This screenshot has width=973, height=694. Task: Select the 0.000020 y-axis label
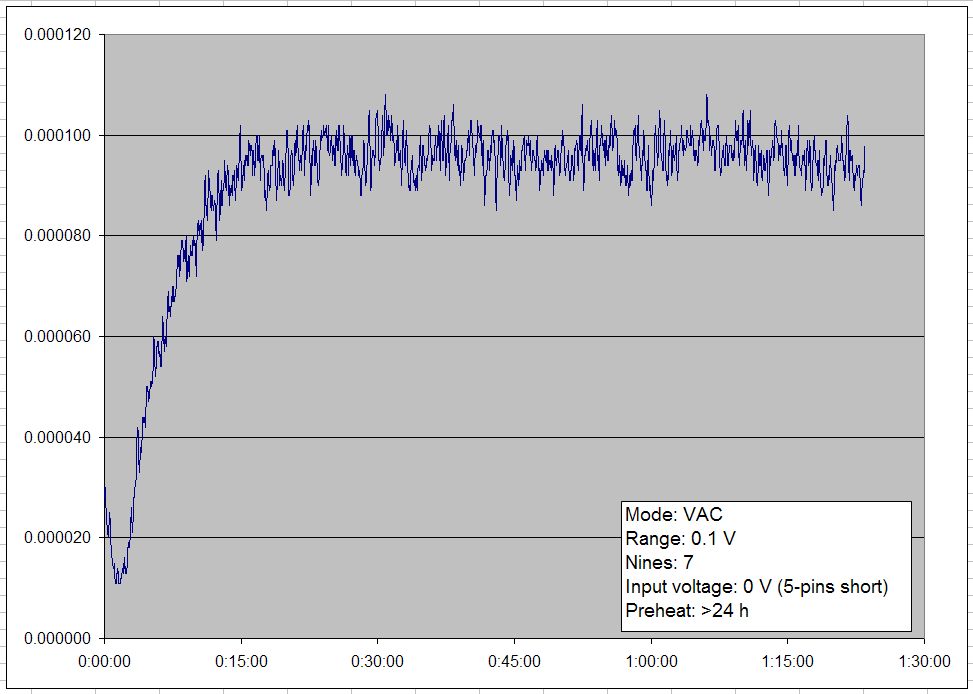58,538
